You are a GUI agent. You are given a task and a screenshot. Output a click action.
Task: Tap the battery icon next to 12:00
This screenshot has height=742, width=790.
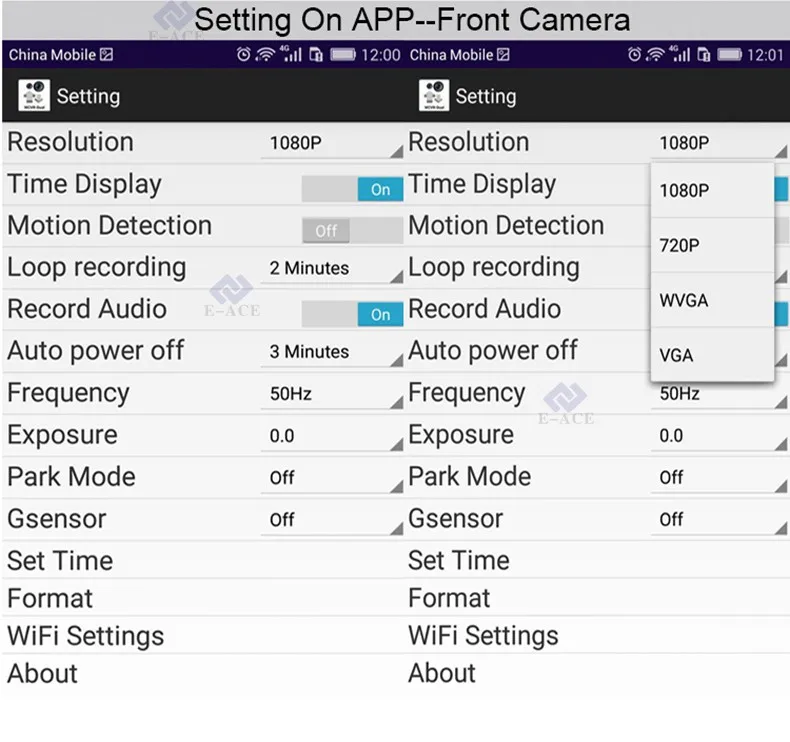pyautogui.click(x=343, y=55)
